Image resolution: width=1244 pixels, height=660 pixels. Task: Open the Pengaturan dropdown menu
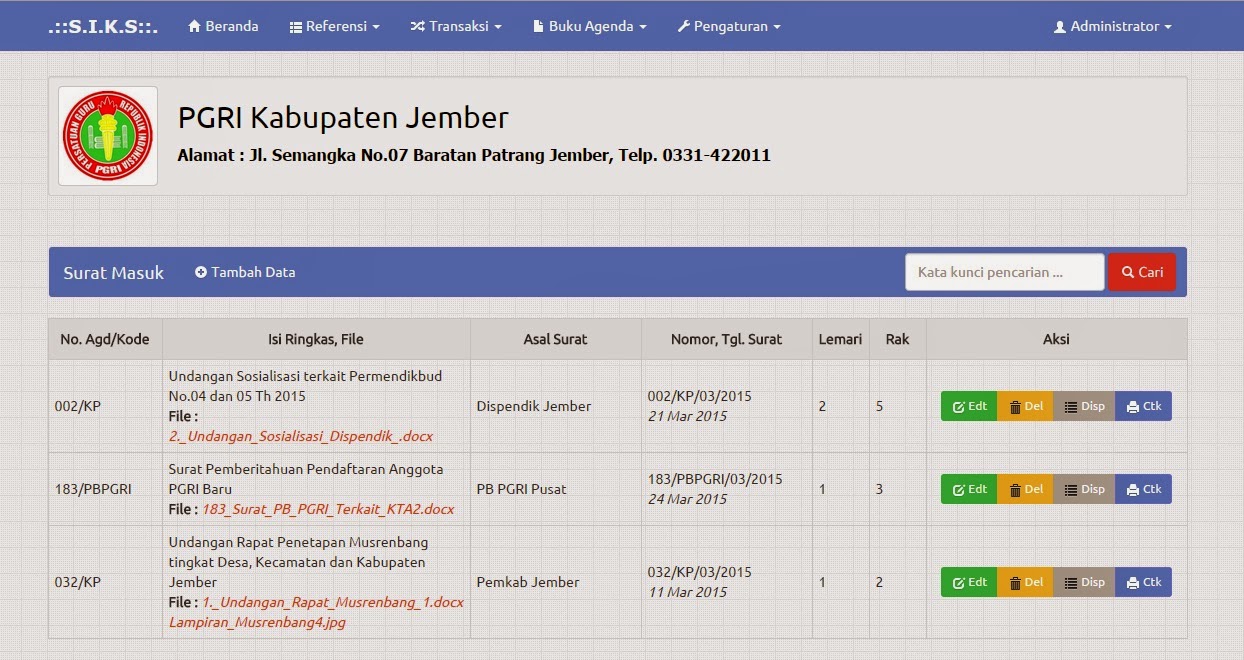pyautogui.click(x=729, y=26)
